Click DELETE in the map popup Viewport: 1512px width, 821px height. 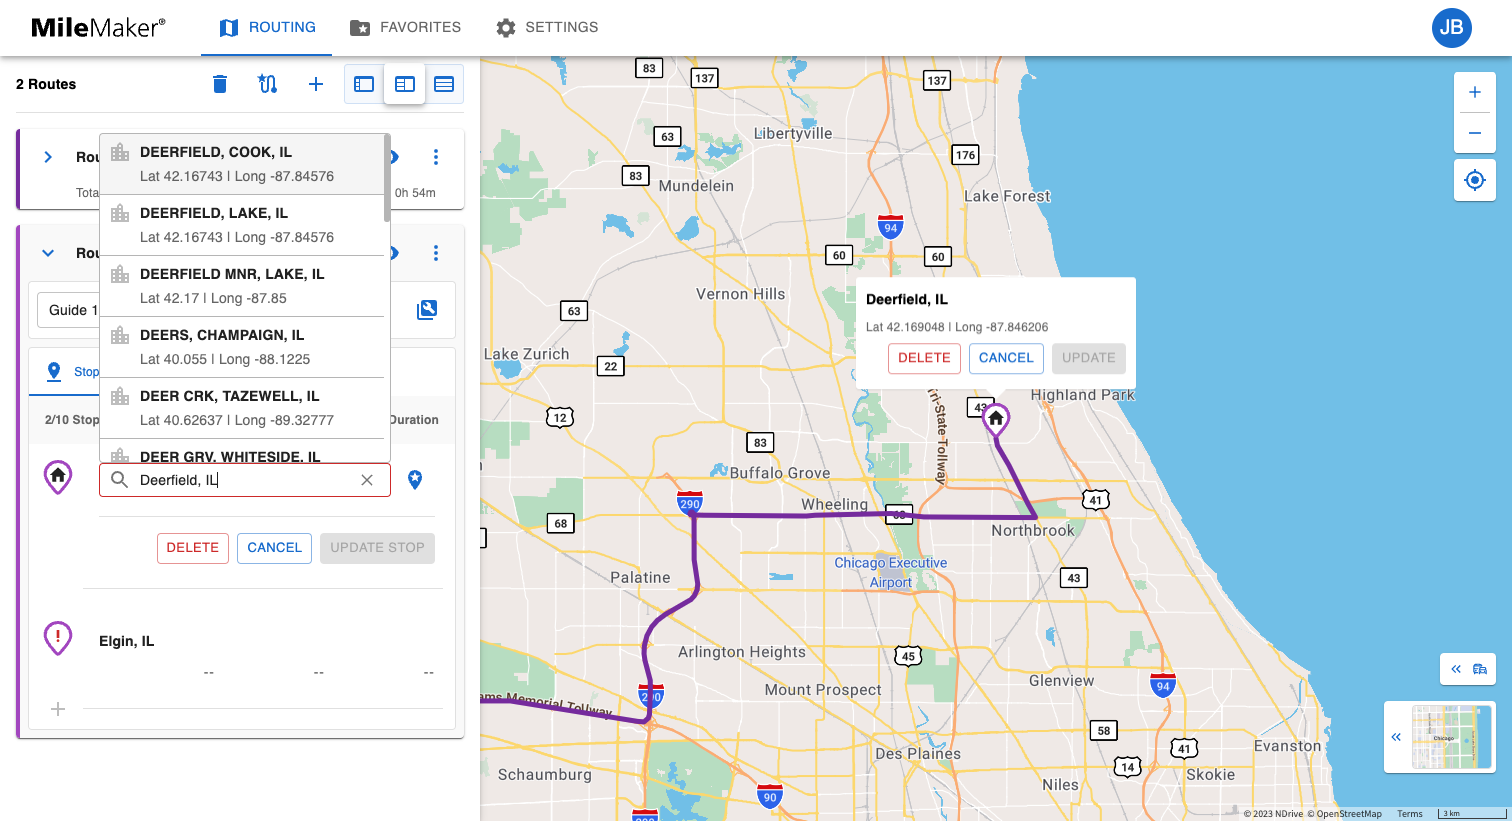click(x=924, y=358)
